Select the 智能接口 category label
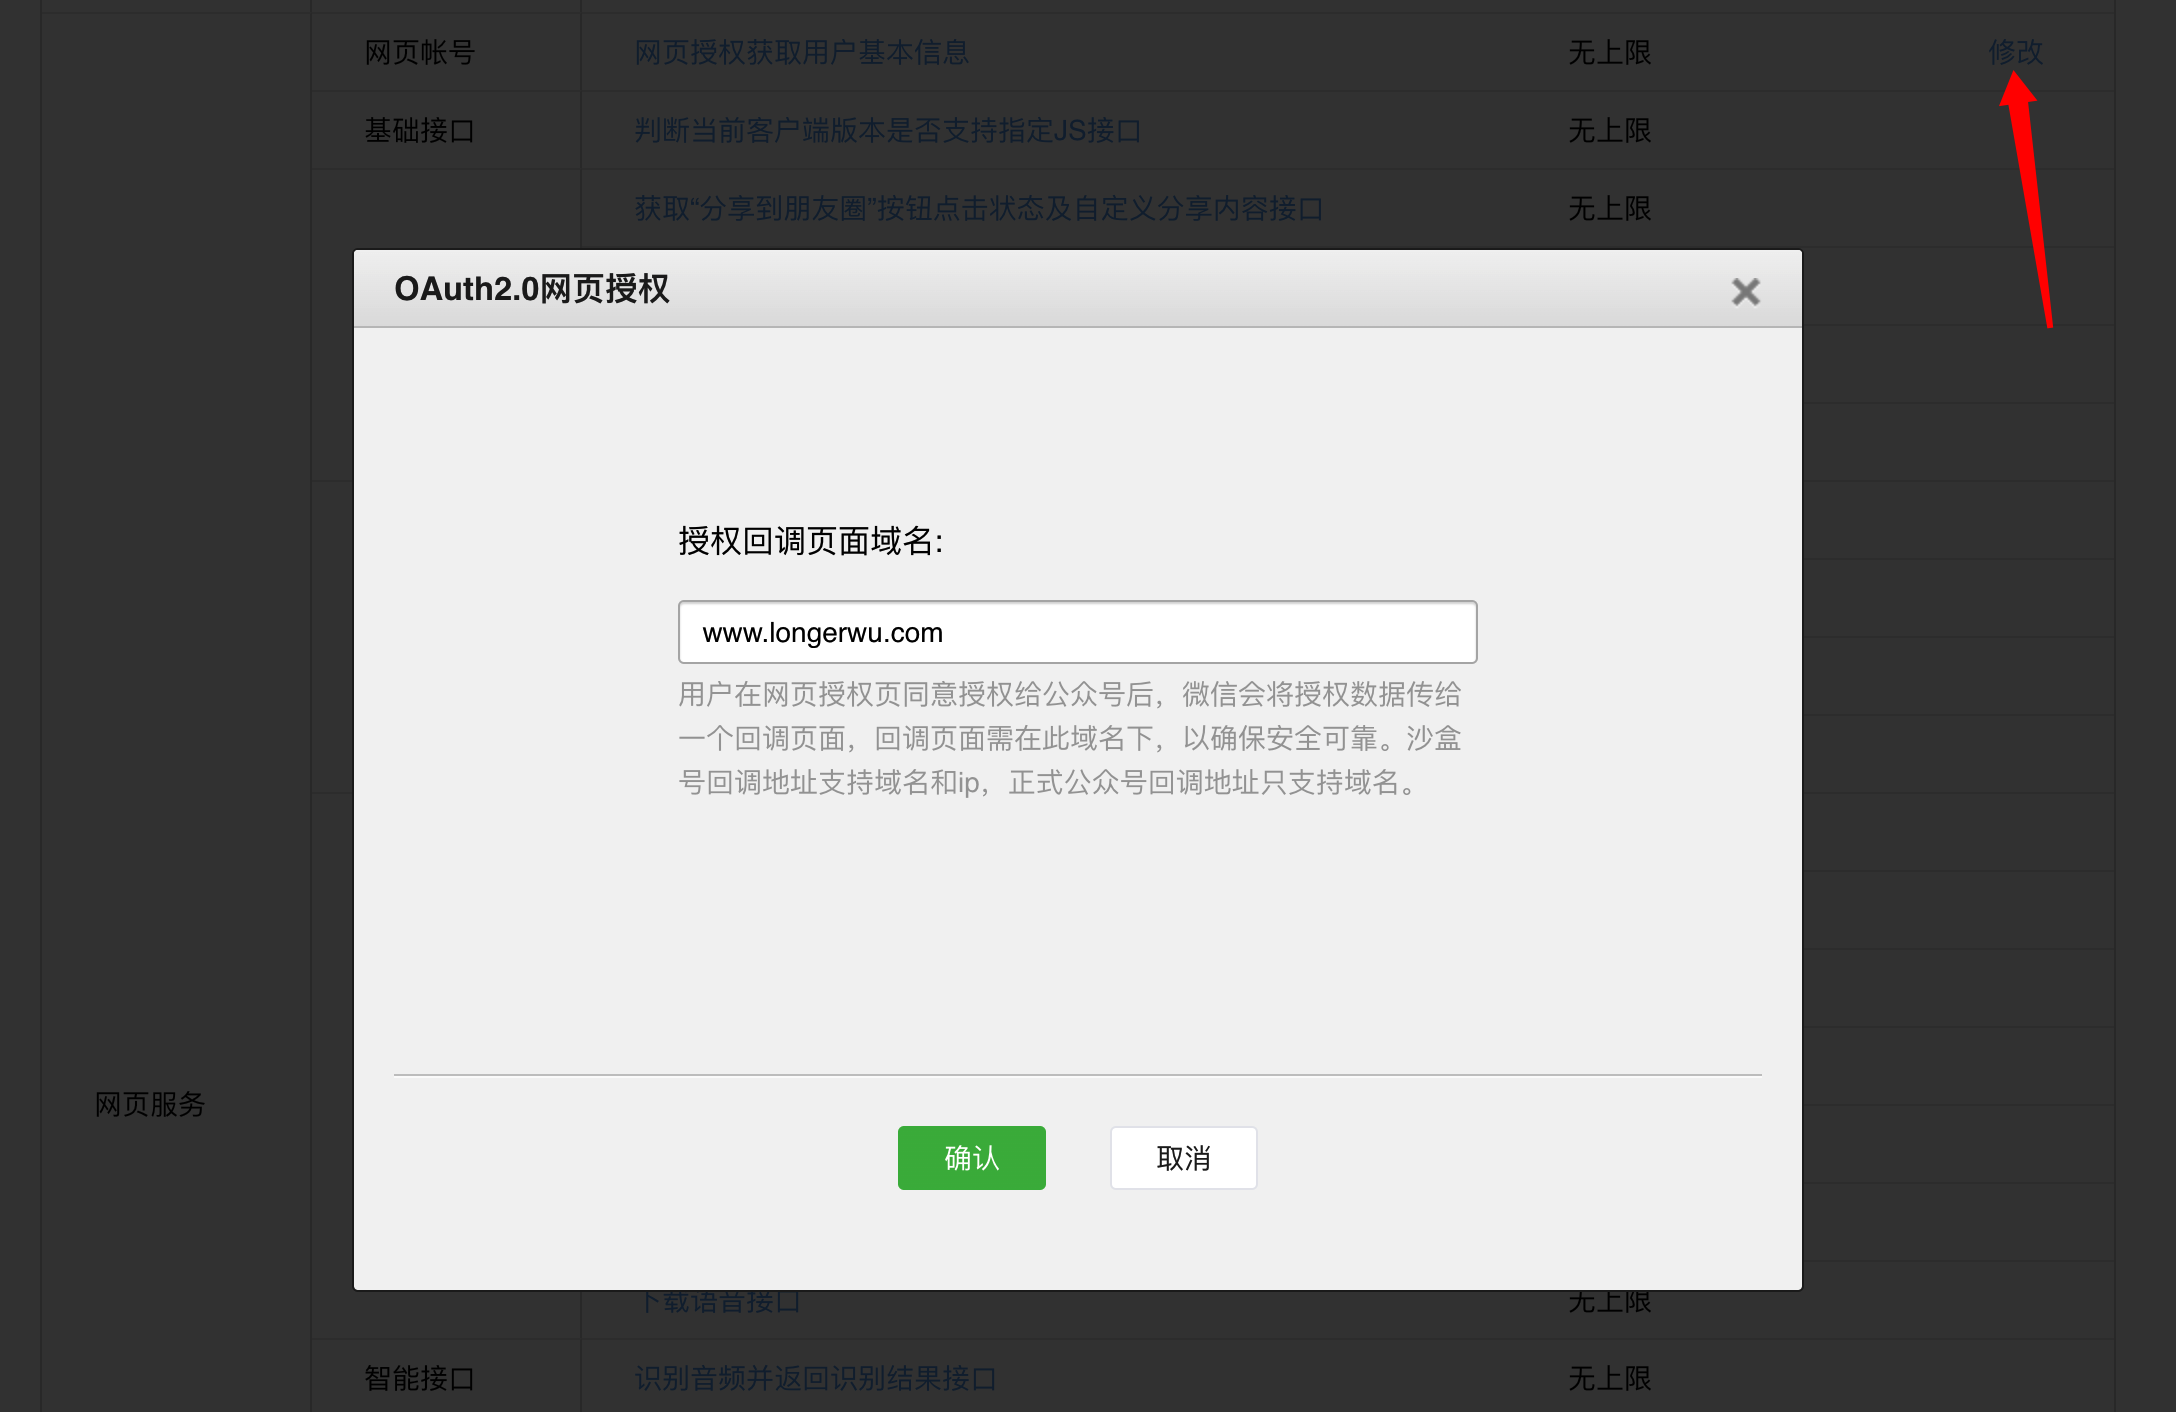The image size is (2176, 1412). [x=419, y=1378]
